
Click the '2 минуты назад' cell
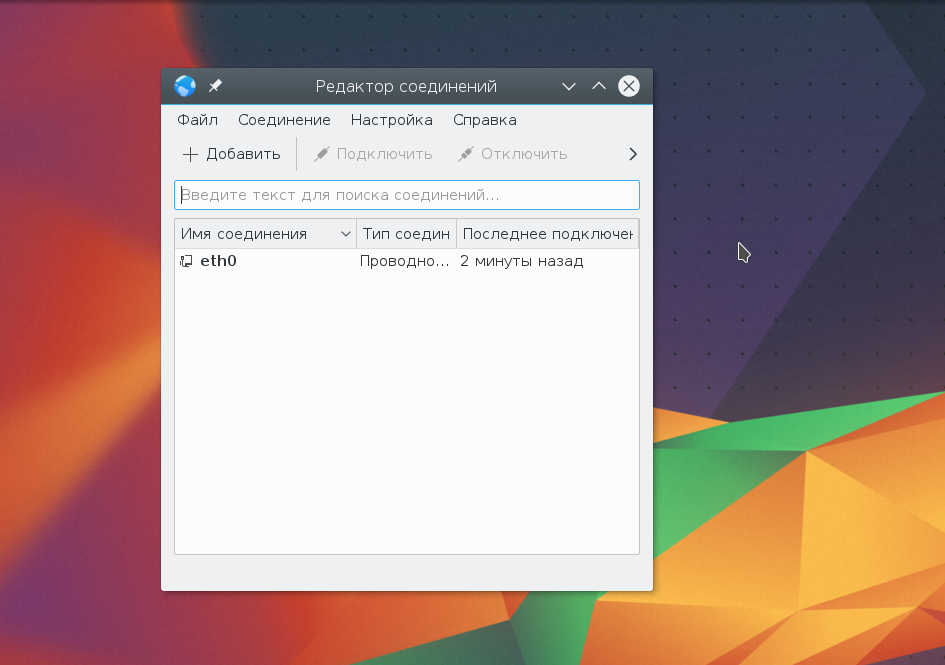(x=521, y=262)
